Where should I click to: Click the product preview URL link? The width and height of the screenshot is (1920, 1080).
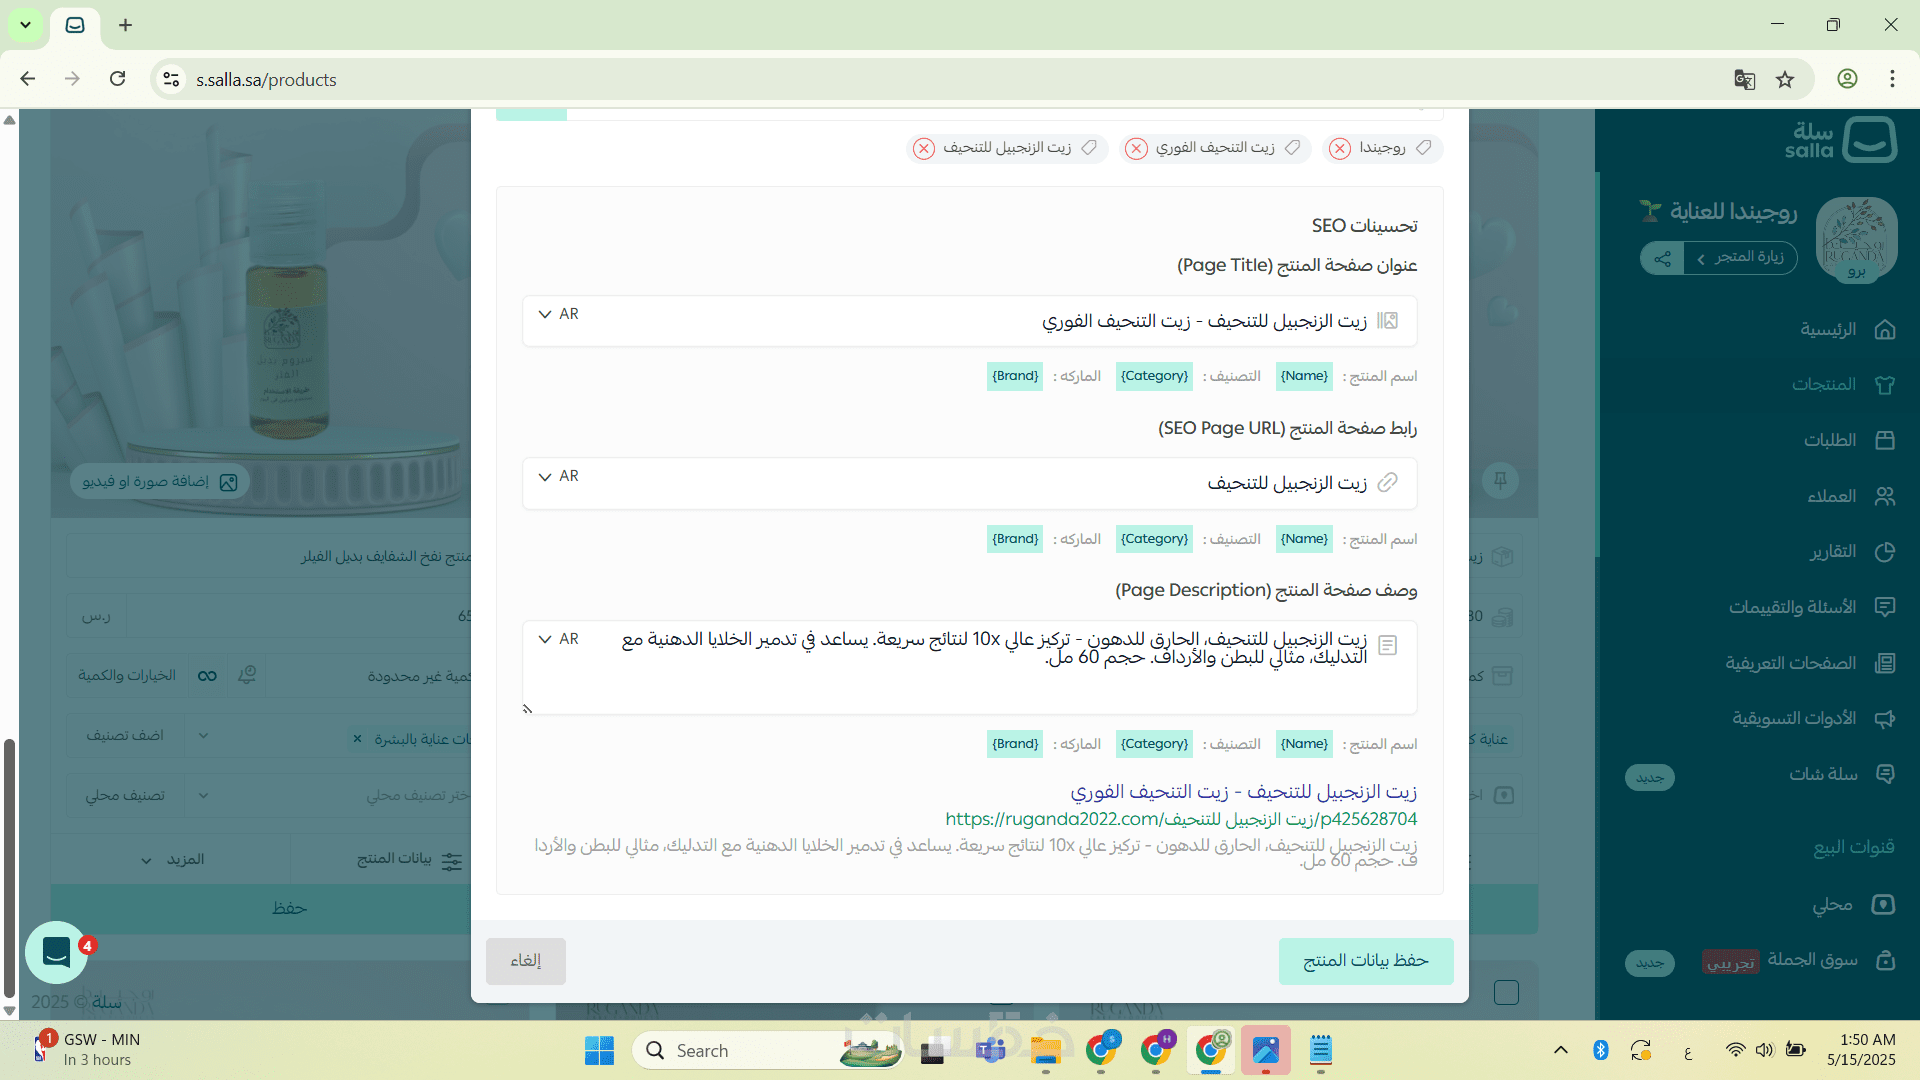tap(1181, 819)
